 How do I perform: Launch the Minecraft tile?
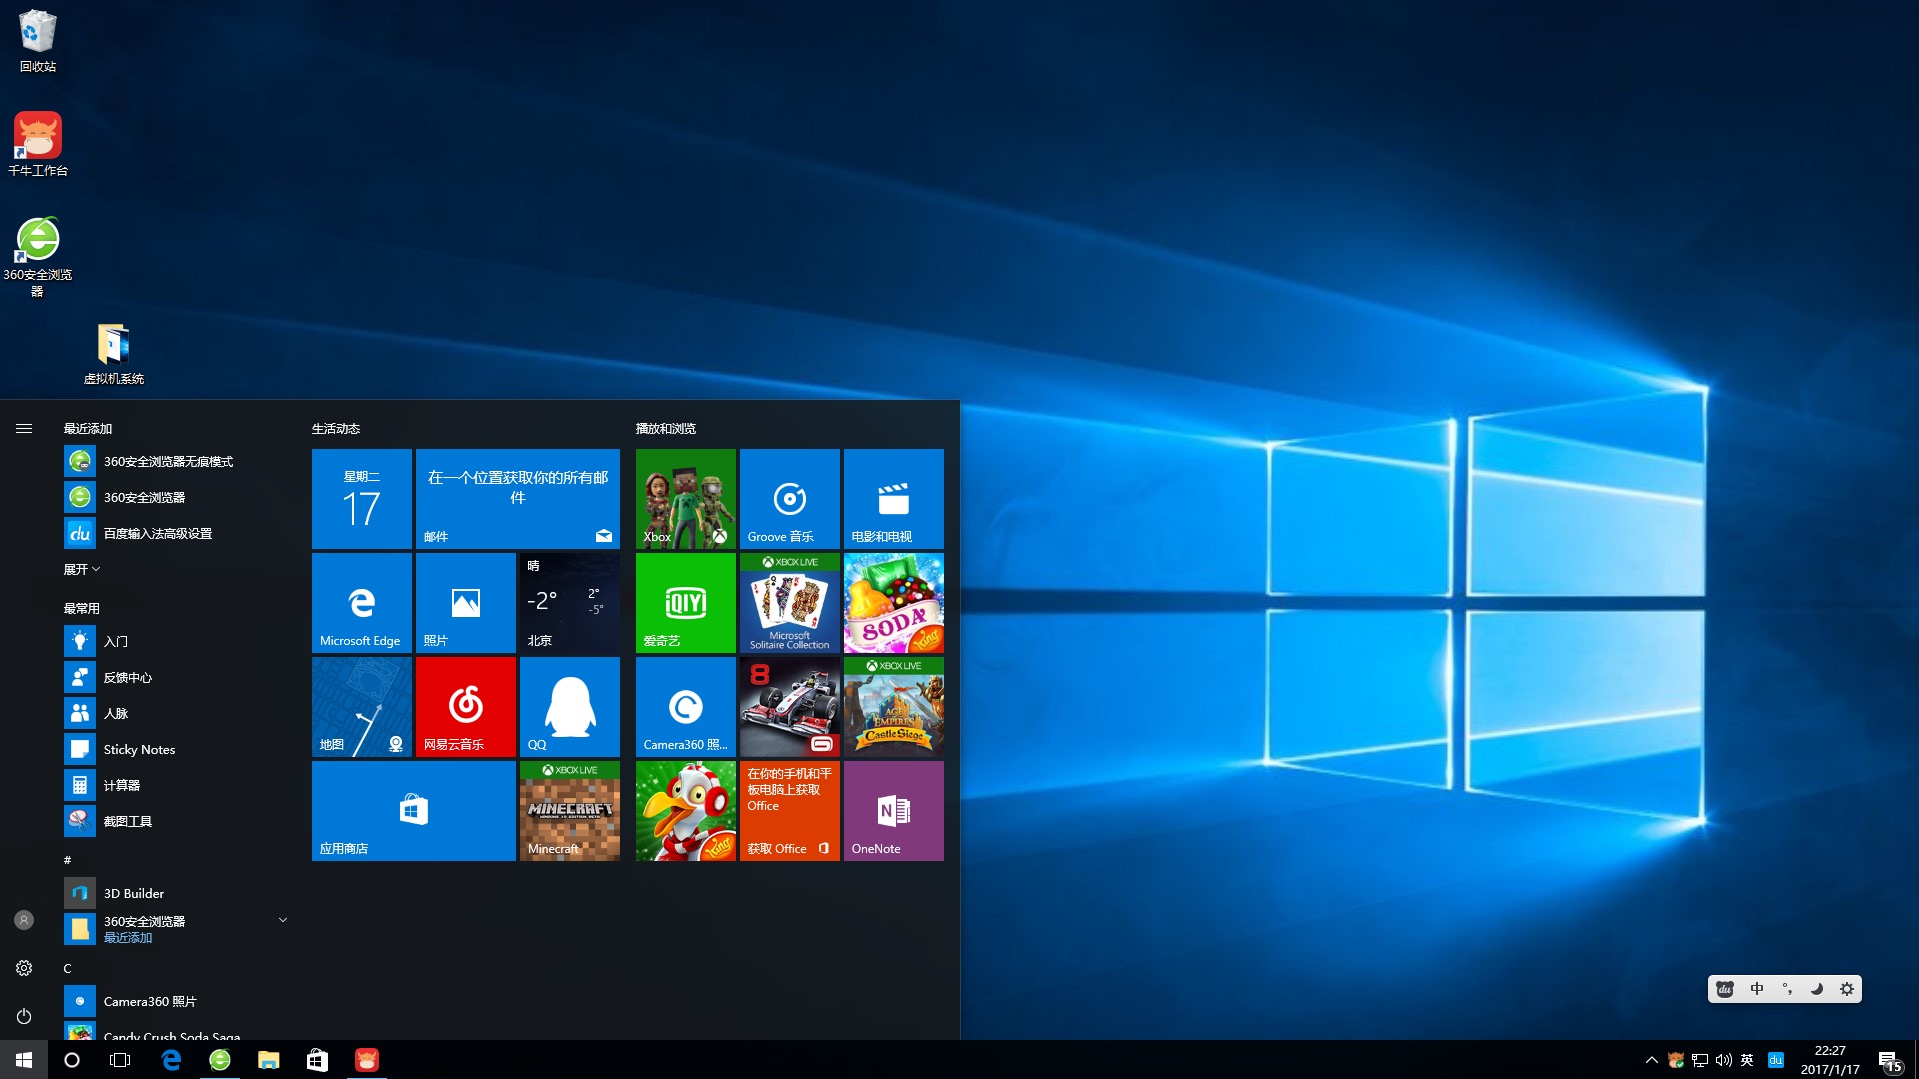pos(570,811)
